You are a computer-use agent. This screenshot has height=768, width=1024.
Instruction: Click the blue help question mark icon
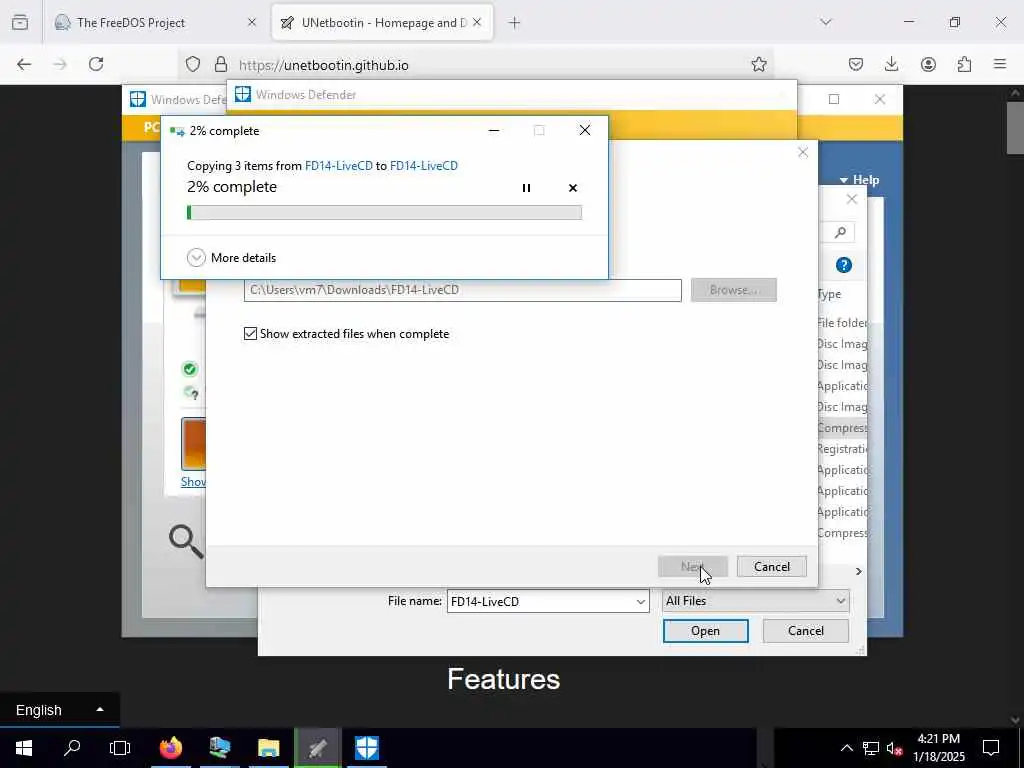click(x=844, y=265)
